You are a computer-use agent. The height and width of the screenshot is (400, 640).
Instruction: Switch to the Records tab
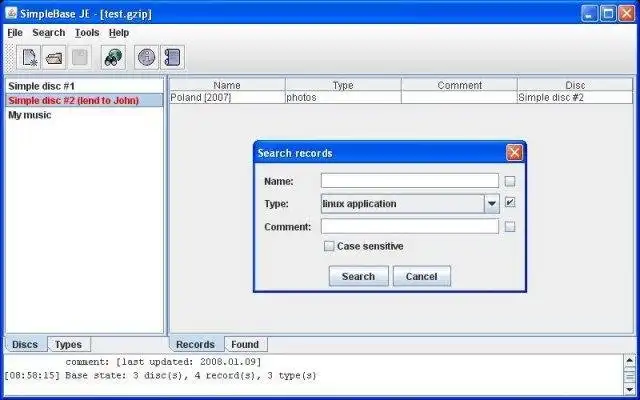tap(196, 344)
